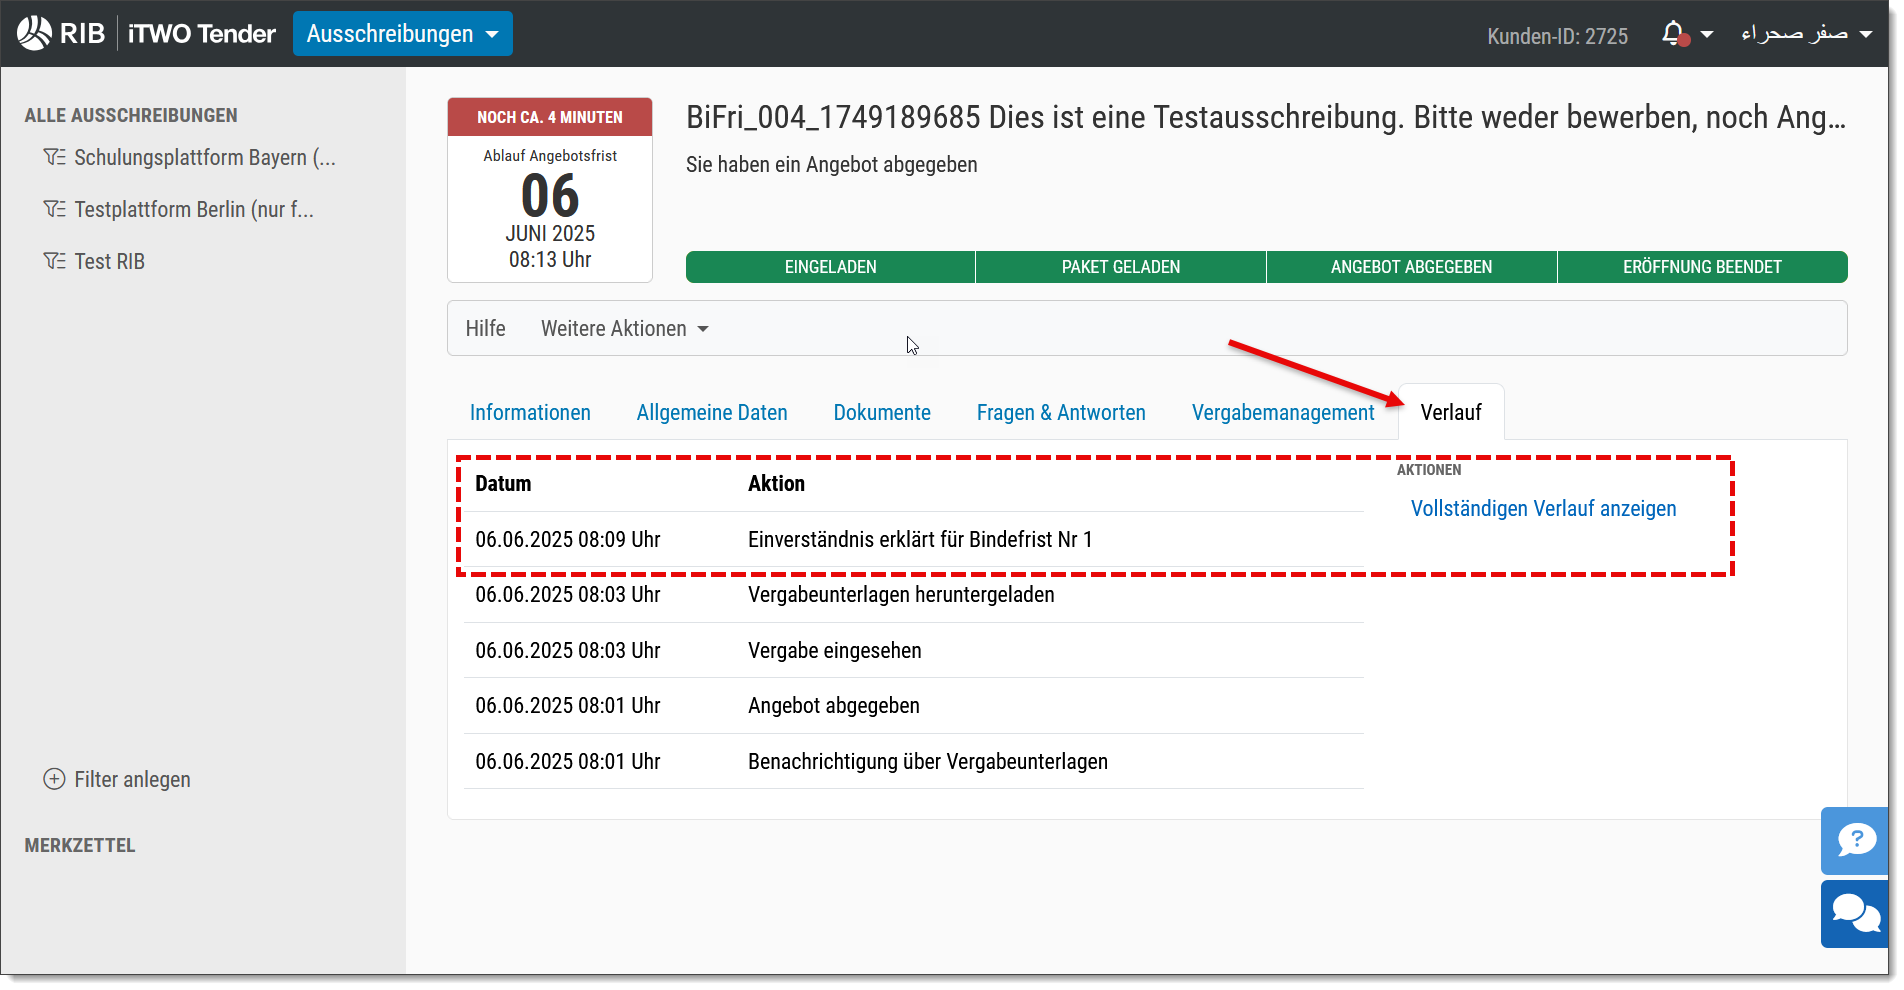Expand the notifications dropdown caret
1904x990 pixels.
click(x=1707, y=35)
